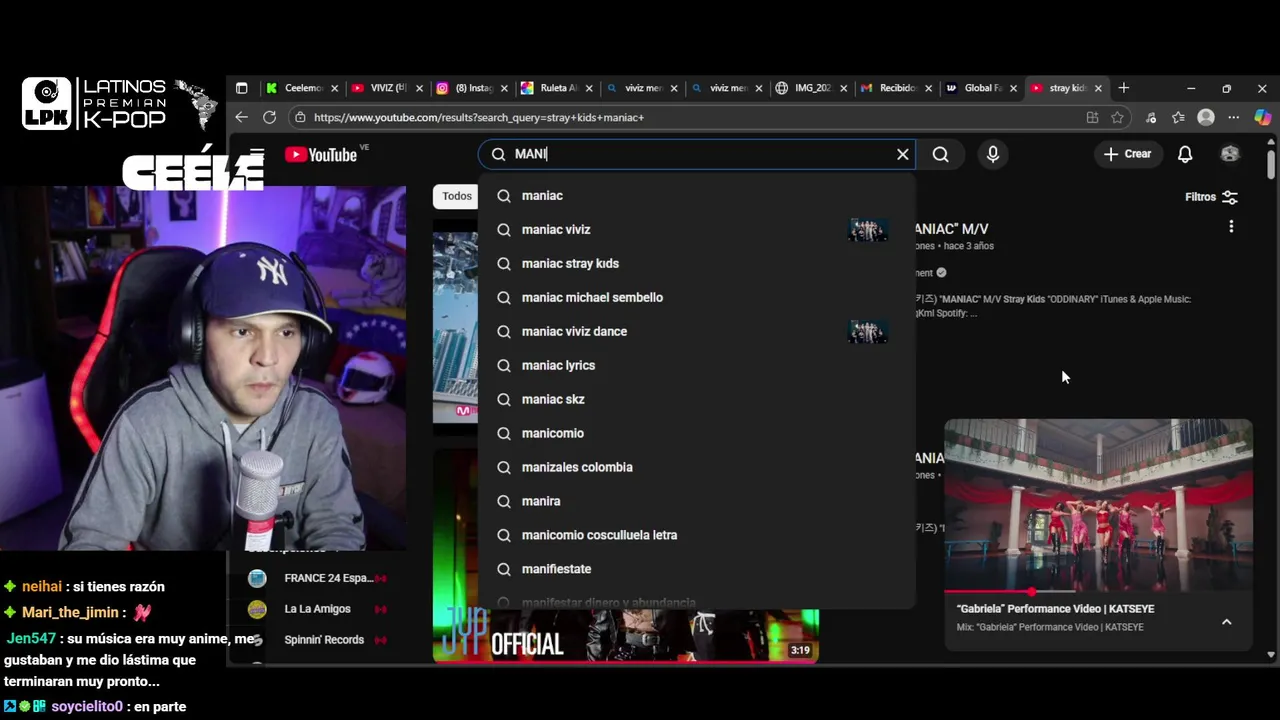Select suggestion 'maniac stray kids'
Screen dimensions: 1280x720
click(696, 264)
